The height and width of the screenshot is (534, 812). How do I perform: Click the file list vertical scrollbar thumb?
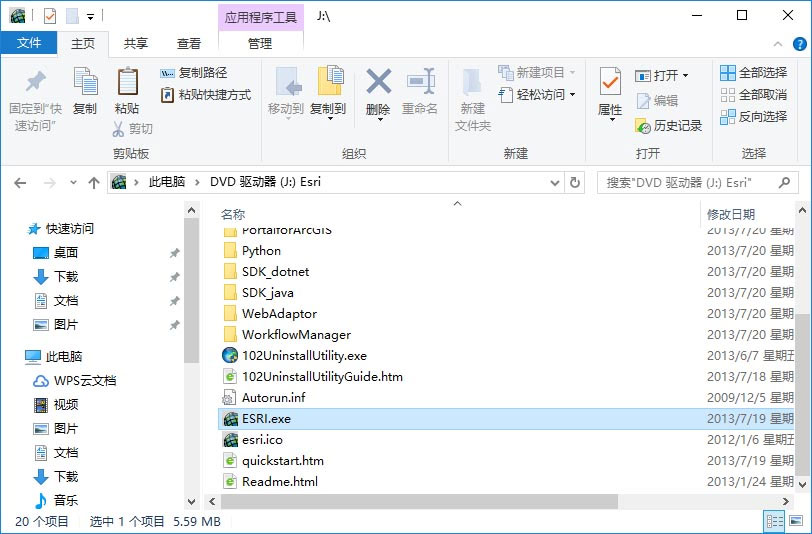coord(802,394)
